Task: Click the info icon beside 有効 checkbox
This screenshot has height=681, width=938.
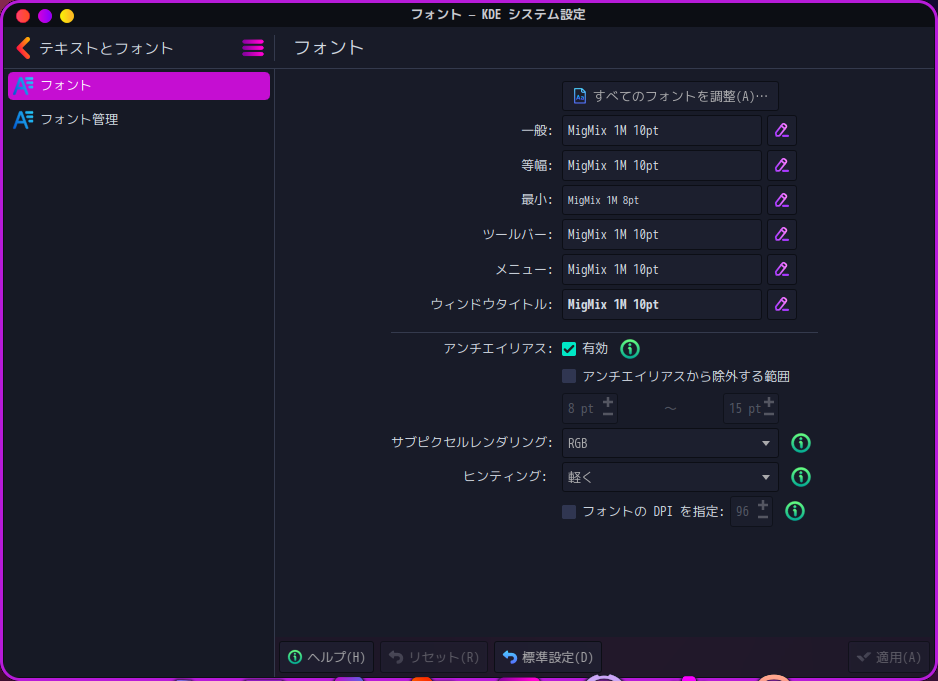Action: click(629, 348)
